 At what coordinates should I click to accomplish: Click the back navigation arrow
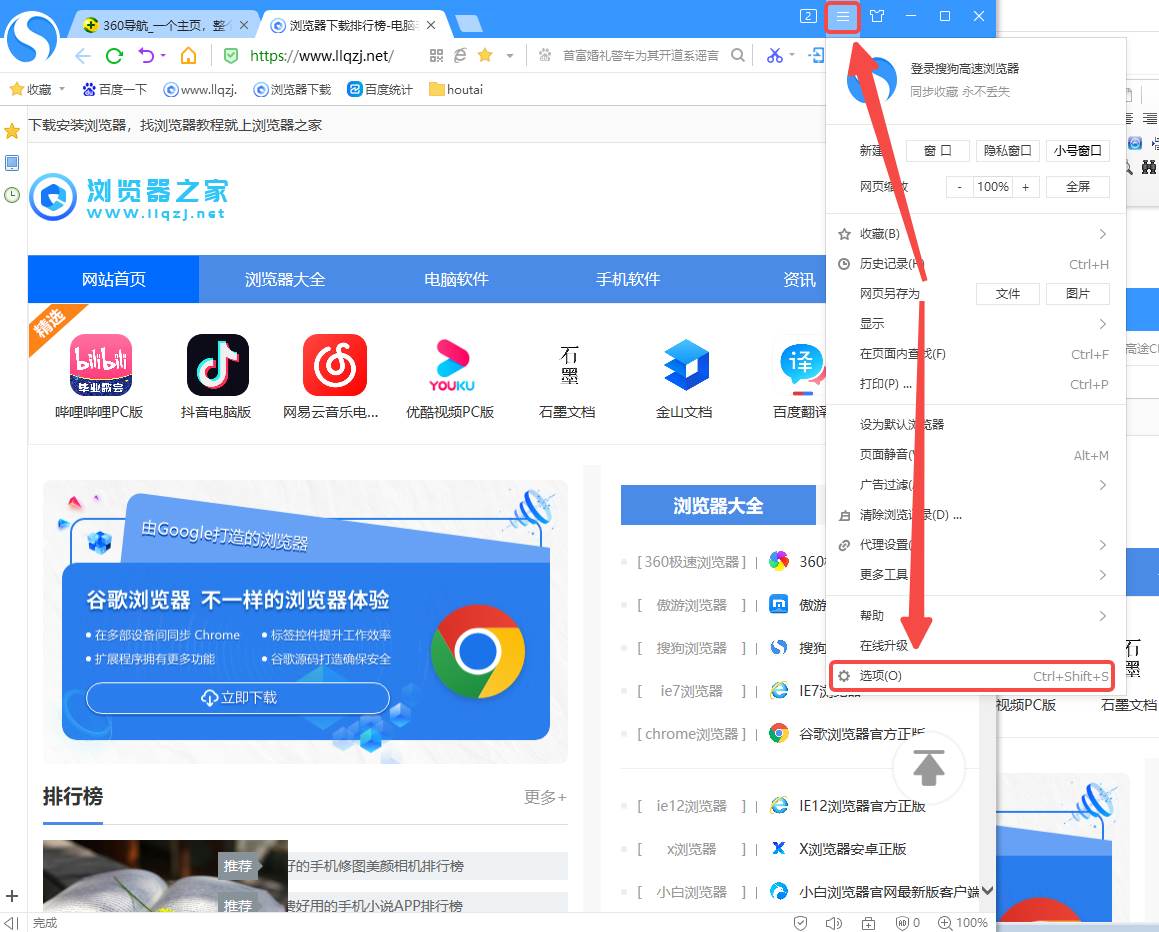pos(83,55)
